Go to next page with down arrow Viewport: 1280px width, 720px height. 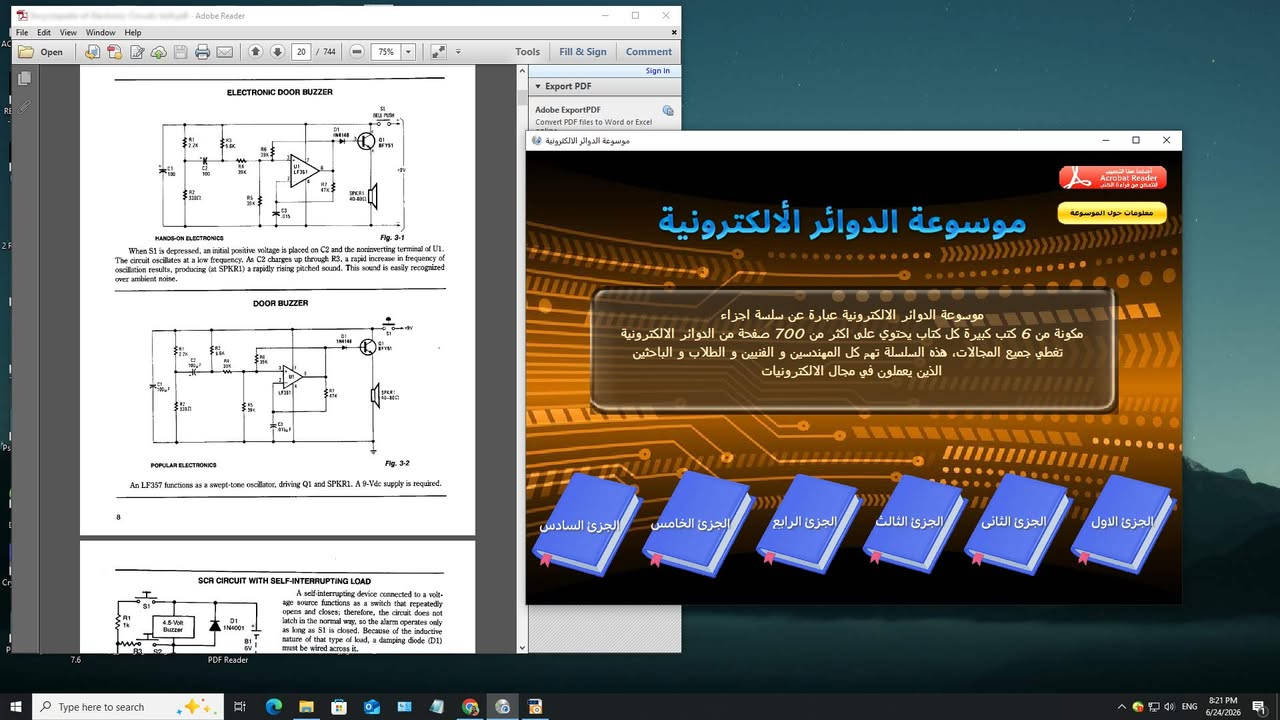pyautogui.click(x=276, y=52)
